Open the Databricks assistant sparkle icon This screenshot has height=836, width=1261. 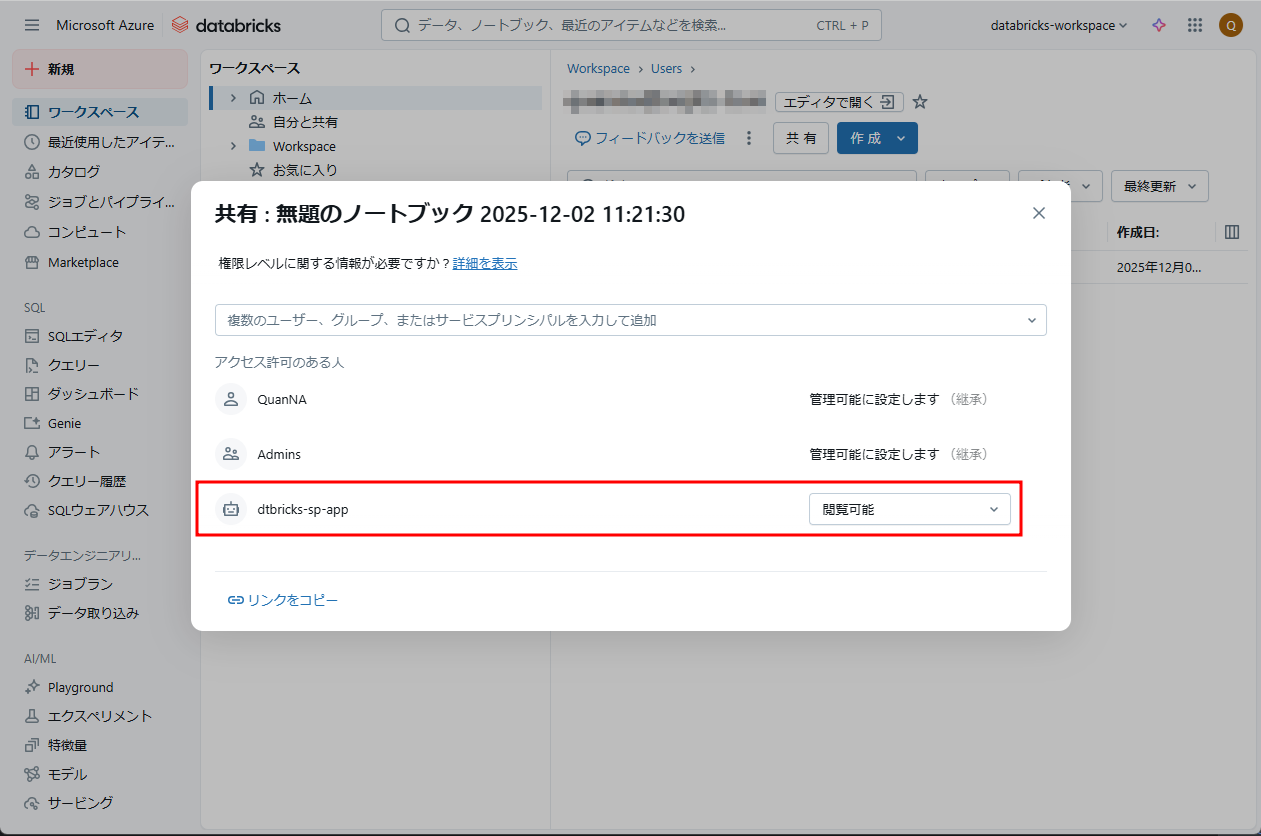point(1159,25)
